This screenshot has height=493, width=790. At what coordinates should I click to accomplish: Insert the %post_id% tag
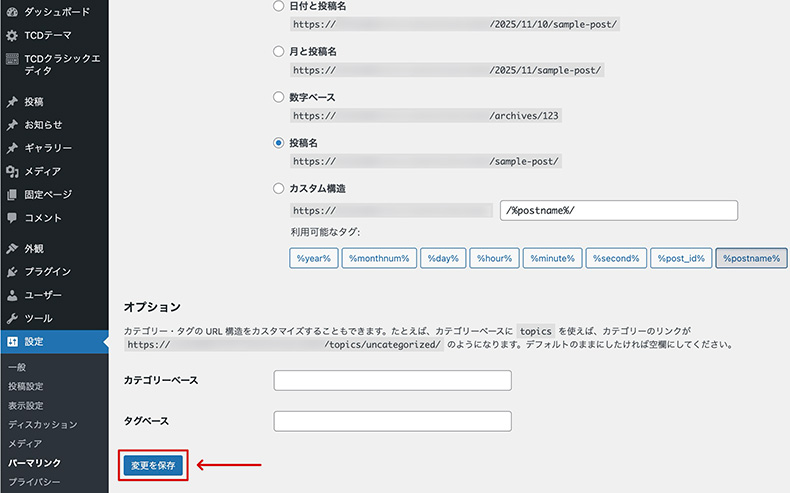681,258
